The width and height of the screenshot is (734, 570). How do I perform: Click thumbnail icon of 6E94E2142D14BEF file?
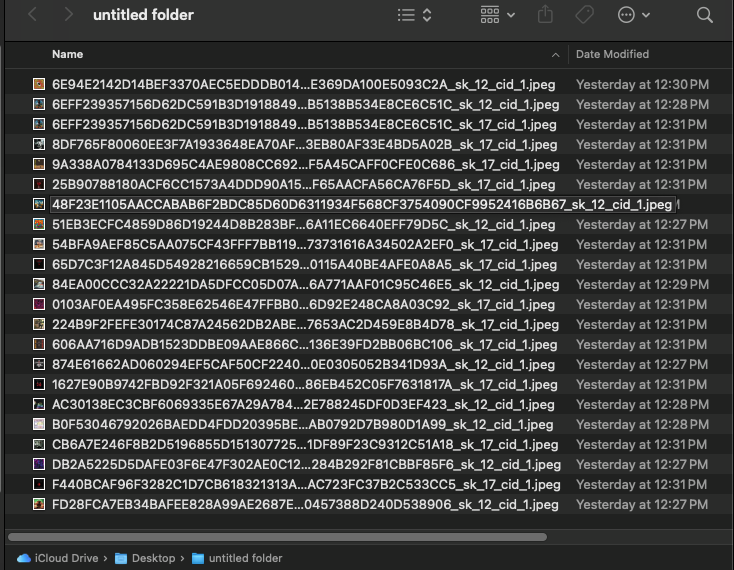point(39,84)
